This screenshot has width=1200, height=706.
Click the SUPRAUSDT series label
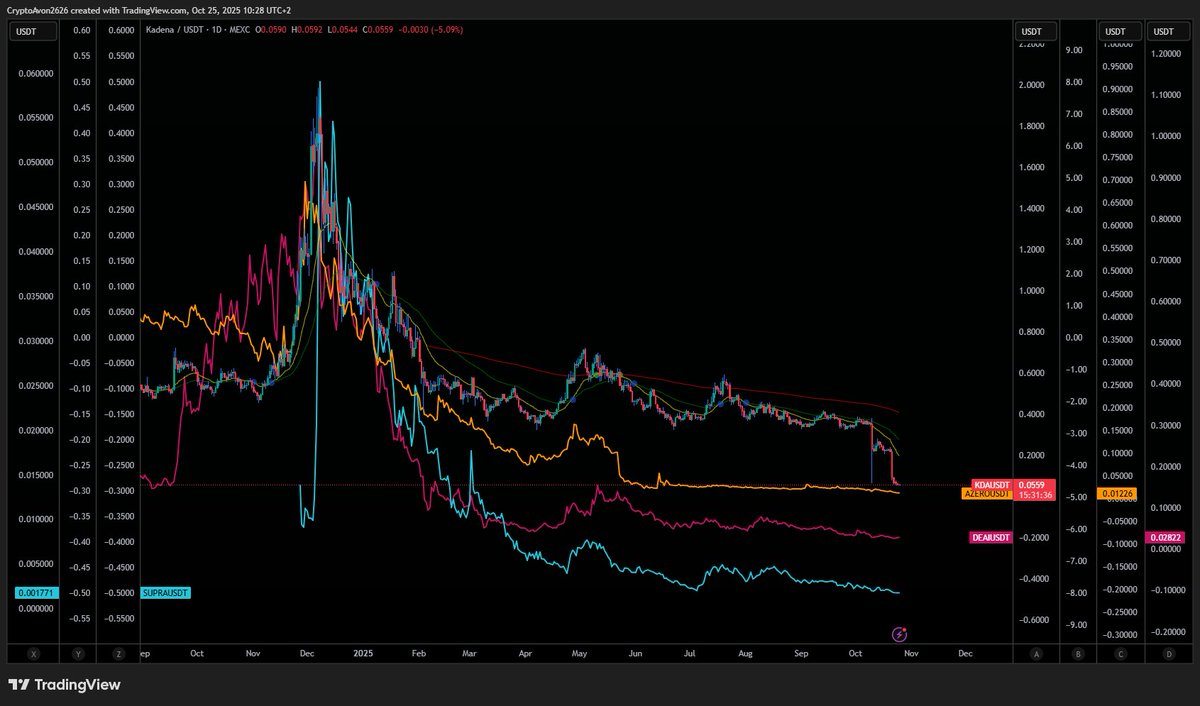166,593
